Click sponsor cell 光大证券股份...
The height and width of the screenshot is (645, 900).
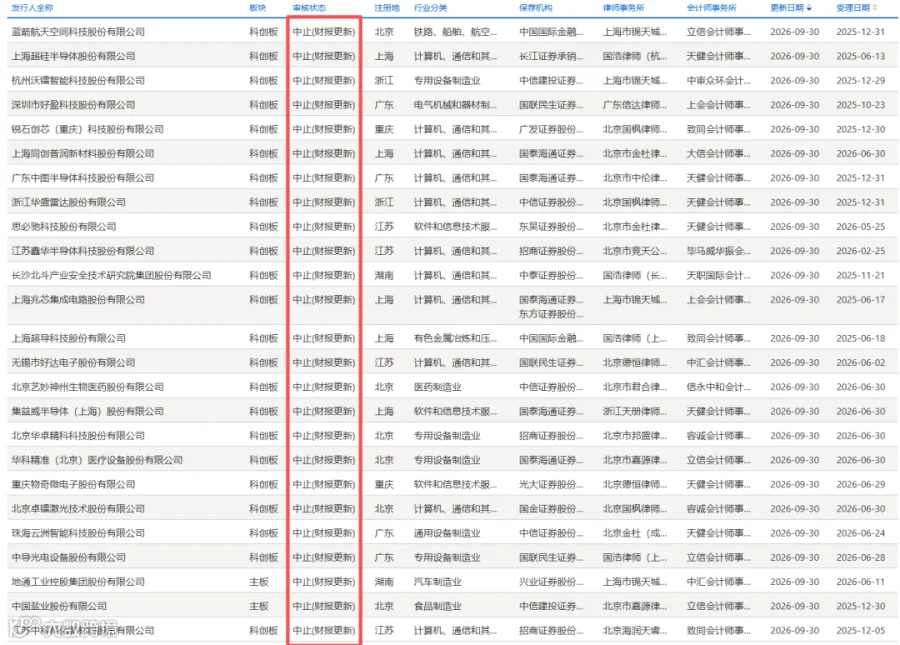(x=551, y=484)
